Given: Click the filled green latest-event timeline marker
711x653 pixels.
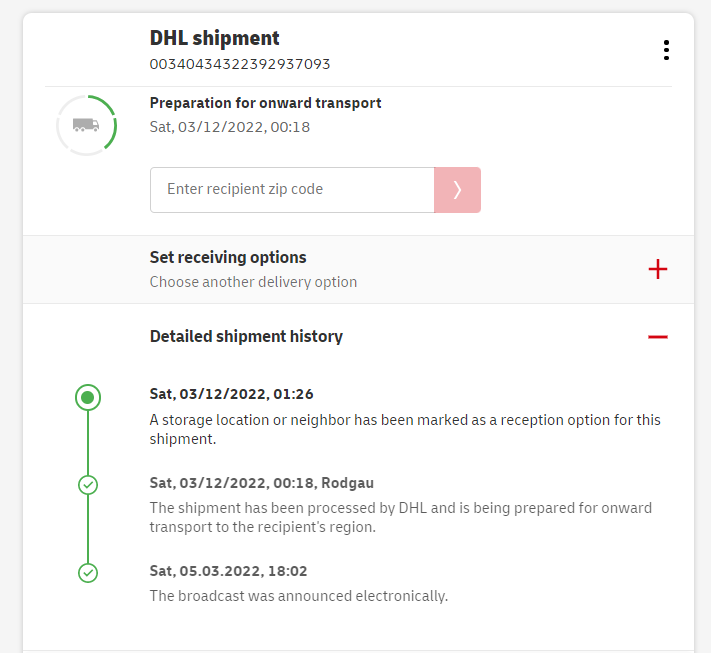Looking at the screenshot, I should pos(88,398).
